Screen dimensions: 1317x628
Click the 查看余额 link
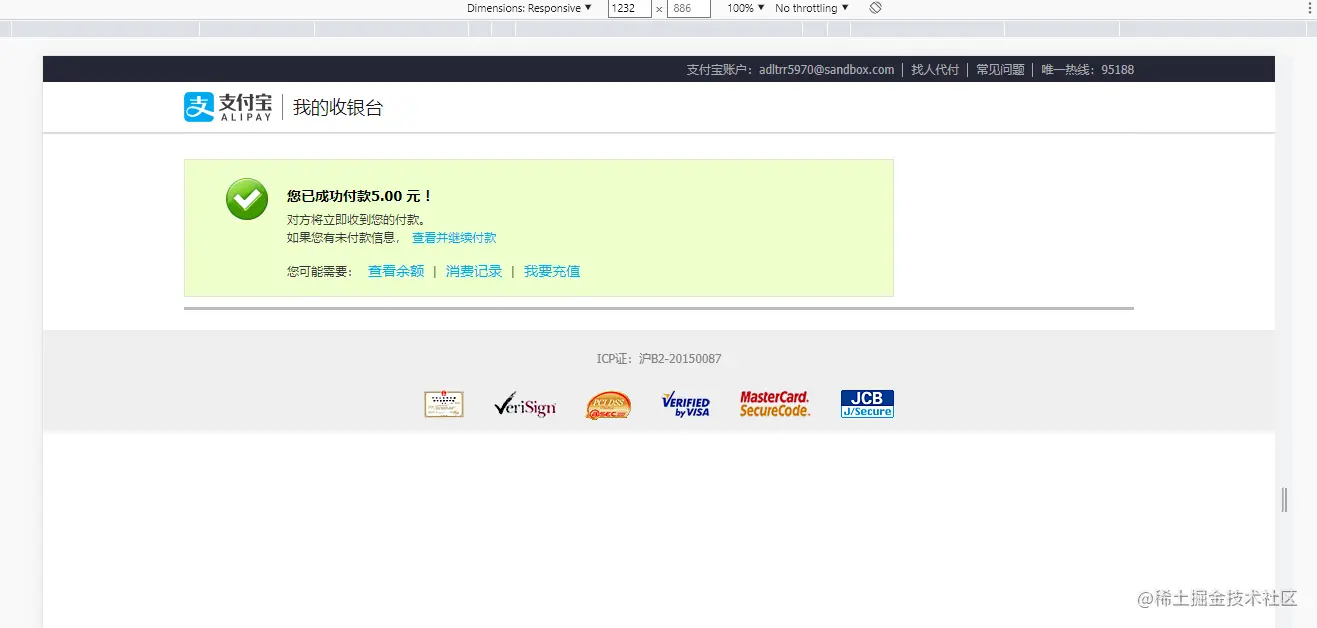coord(396,271)
